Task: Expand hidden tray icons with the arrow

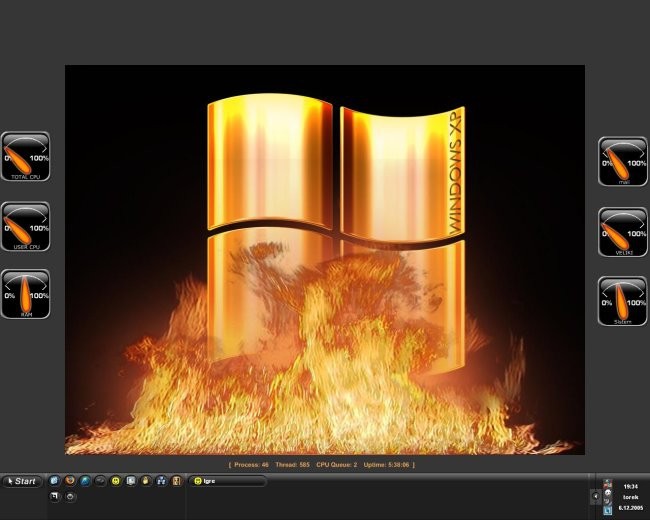Action: click(596, 496)
